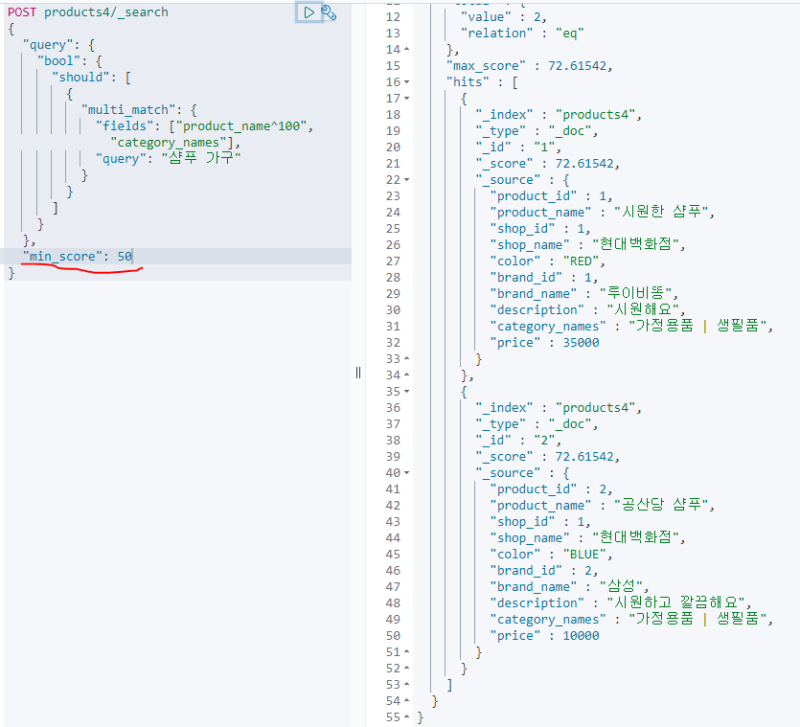Toggle the fold marker at line 54
Viewport: 800px width, 727px height.
[x=407, y=701]
